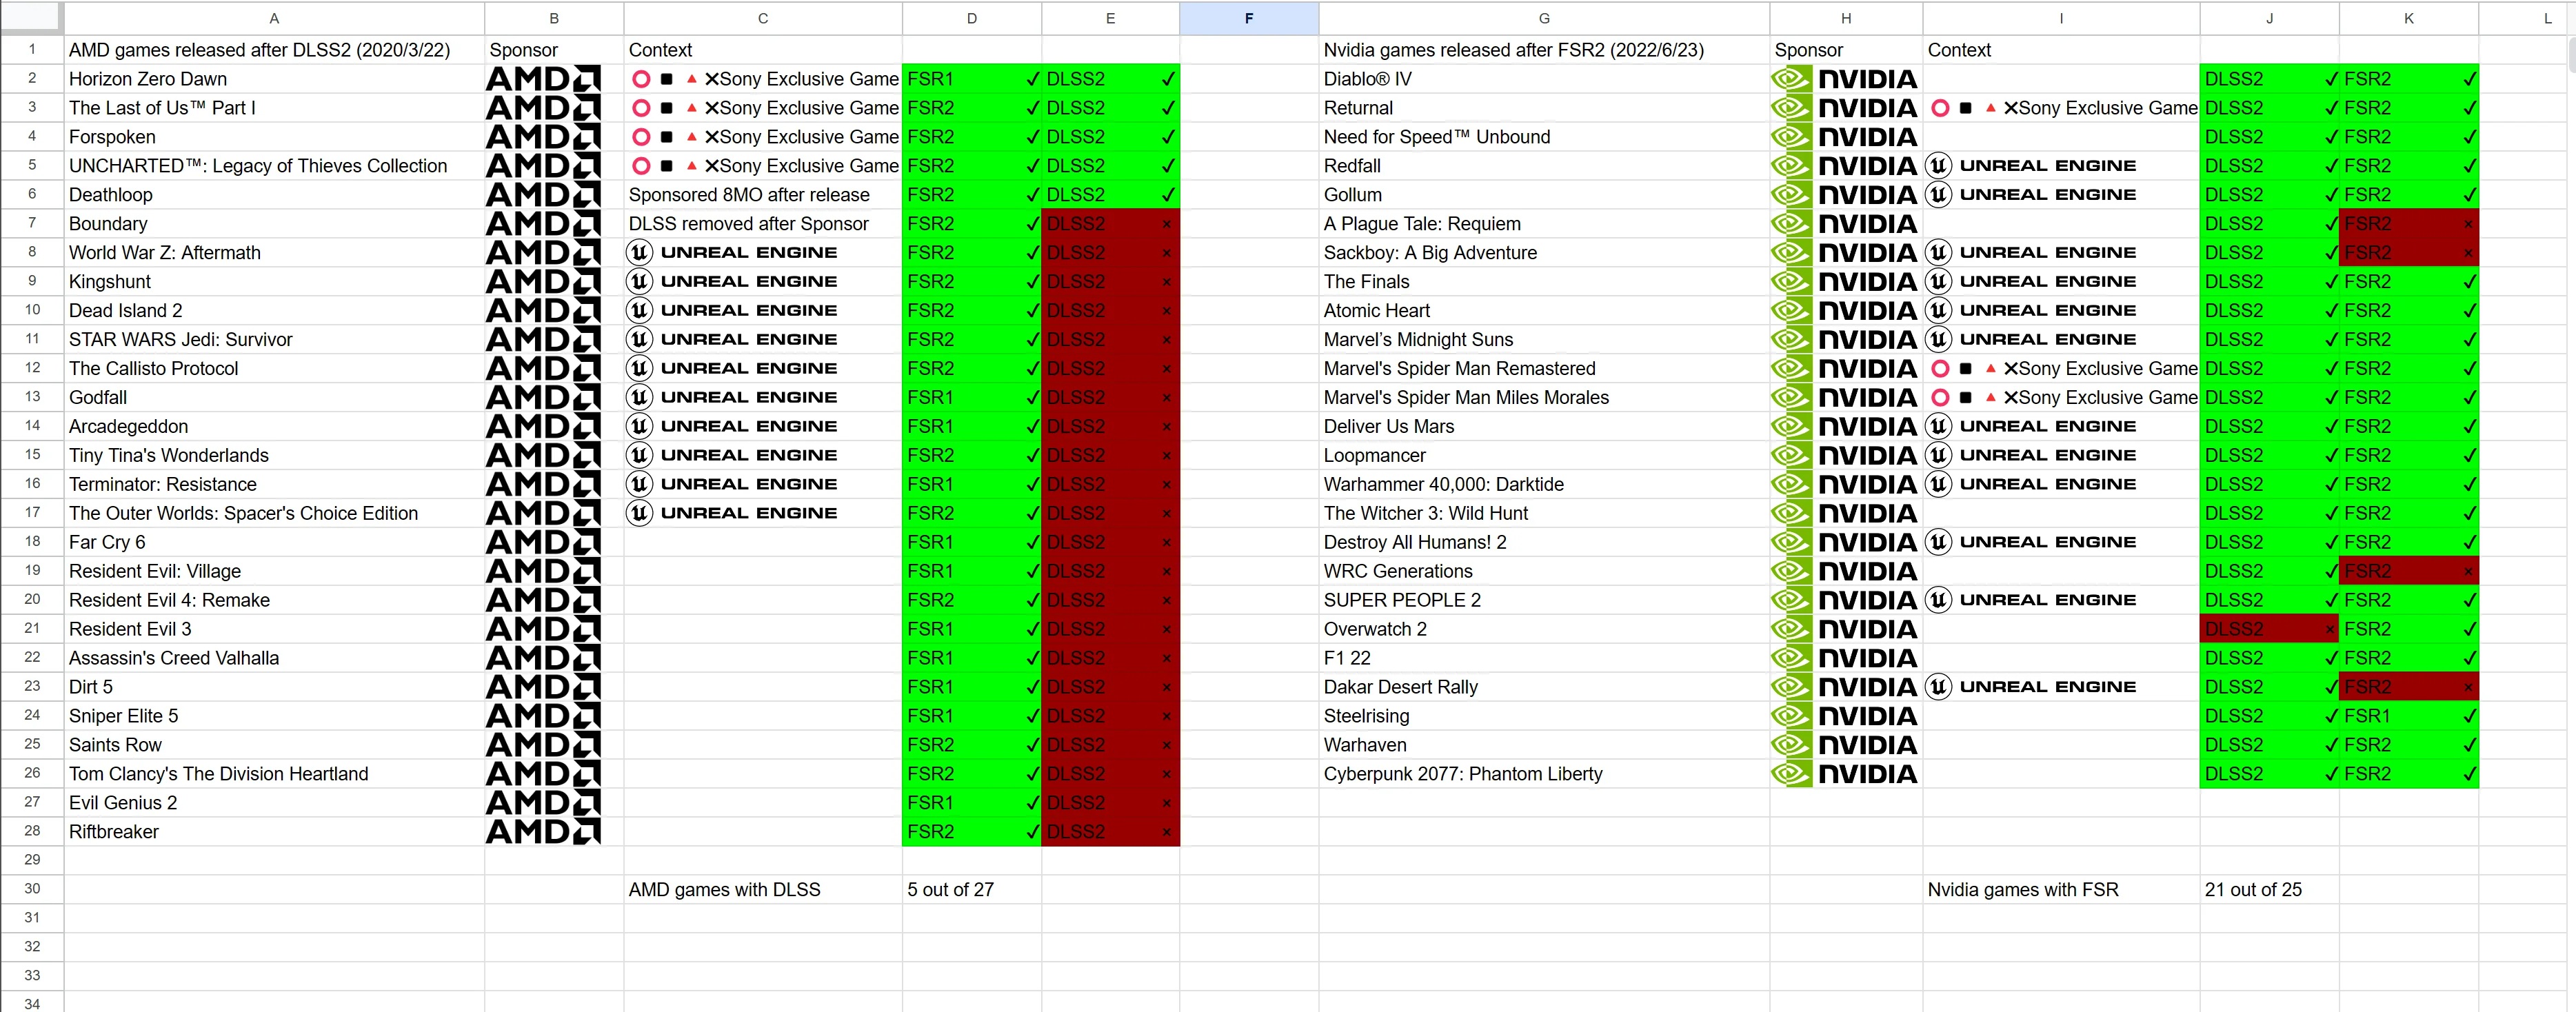Click the AMD logo in Horizon Zero Dawn row
This screenshot has height=1012, width=2576.
[x=543, y=79]
